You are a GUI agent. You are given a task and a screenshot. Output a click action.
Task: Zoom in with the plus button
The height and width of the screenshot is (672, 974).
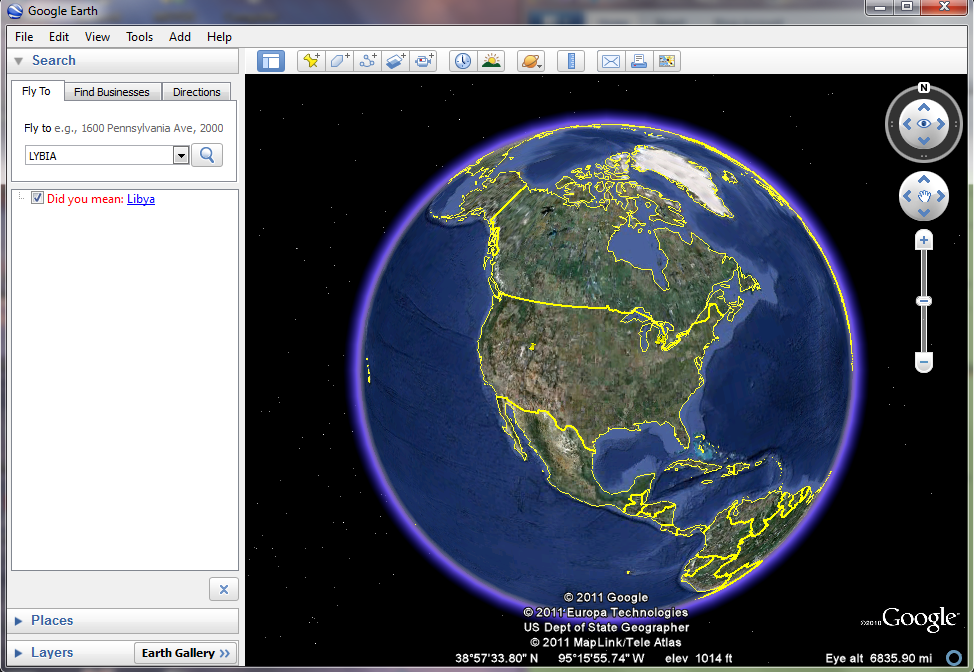(x=924, y=240)
